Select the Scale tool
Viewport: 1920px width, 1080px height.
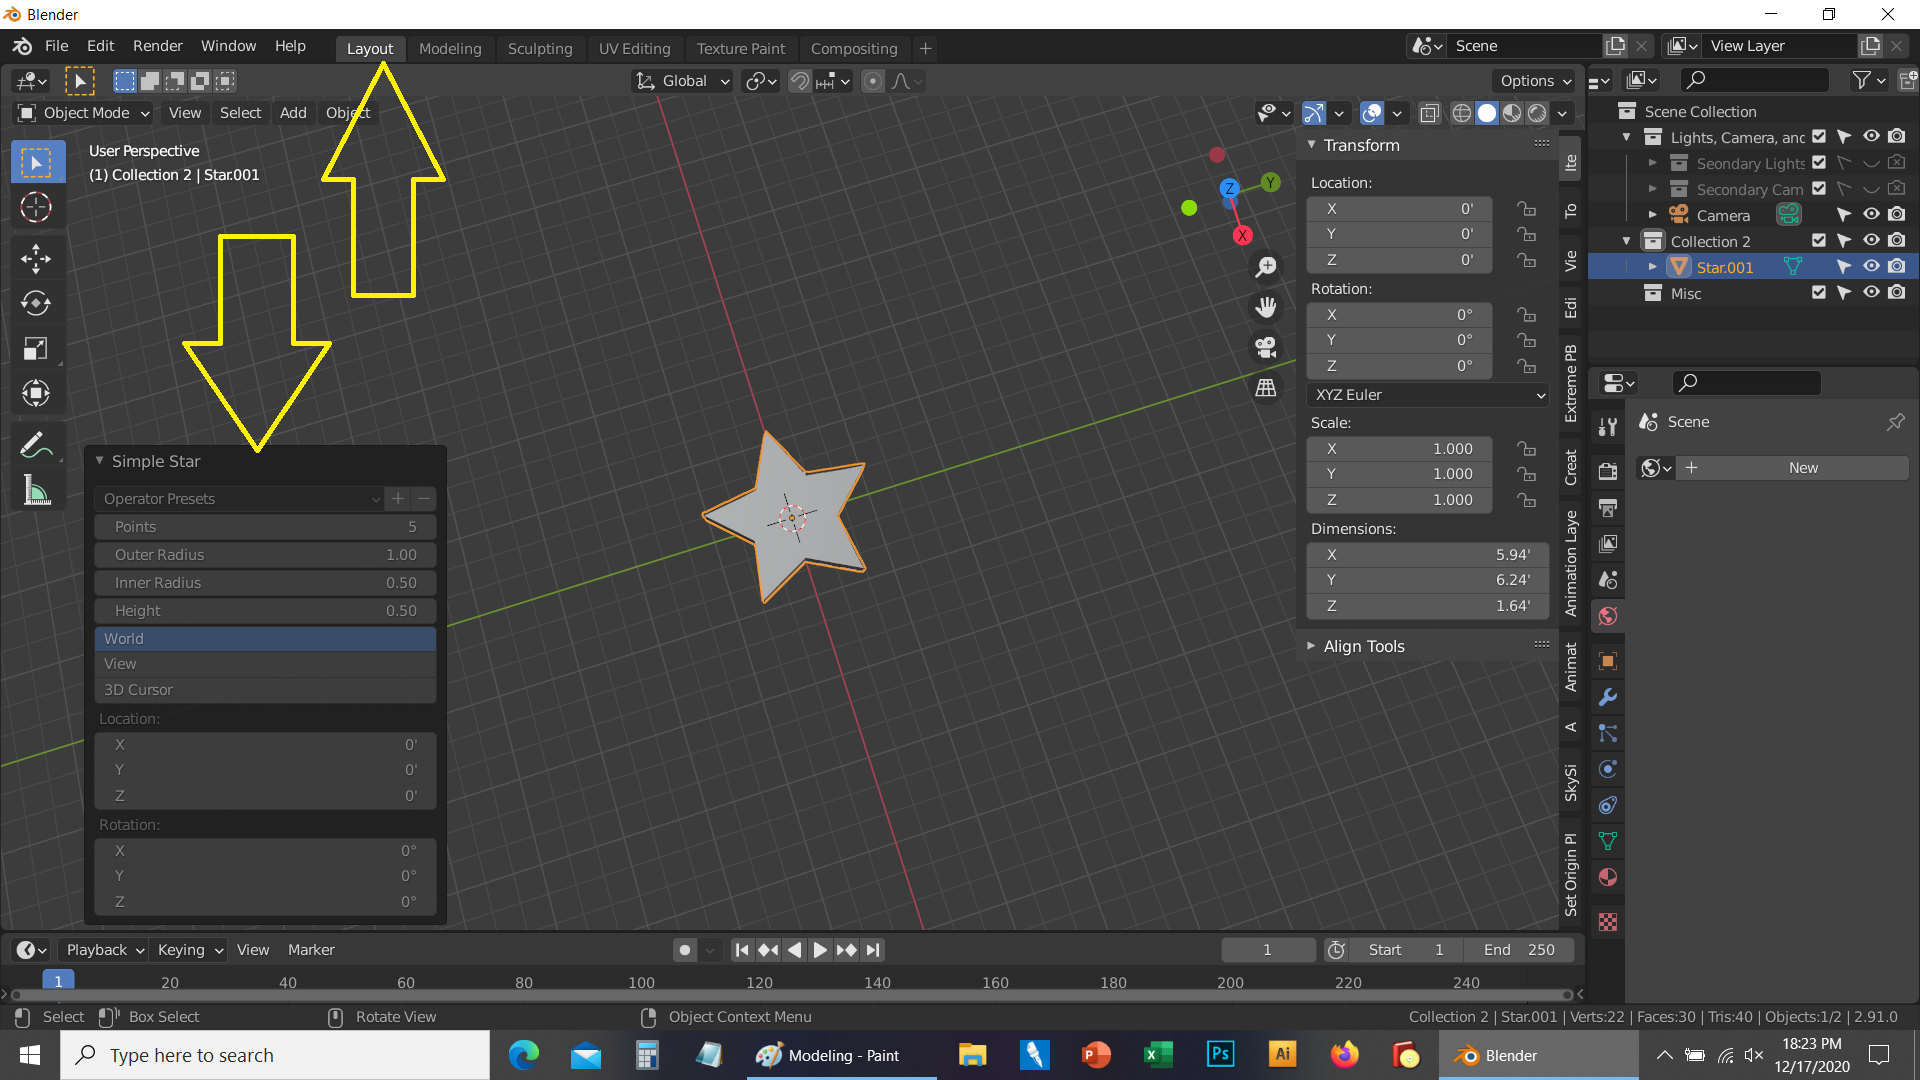click(36, 349)
